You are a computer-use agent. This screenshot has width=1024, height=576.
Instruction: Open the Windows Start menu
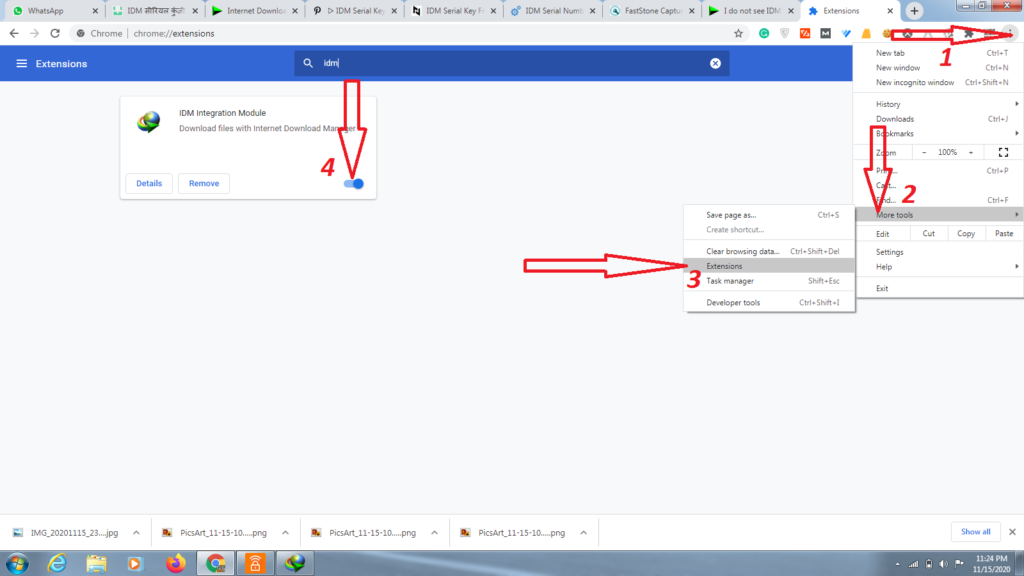(x=17, y=563)
